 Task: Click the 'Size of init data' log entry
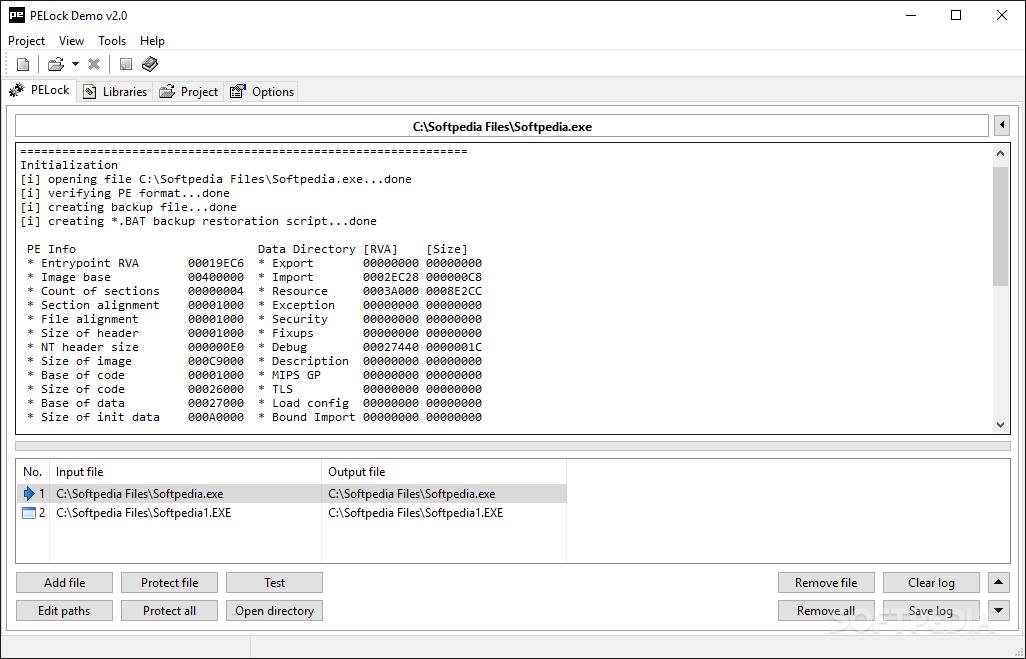135,417
